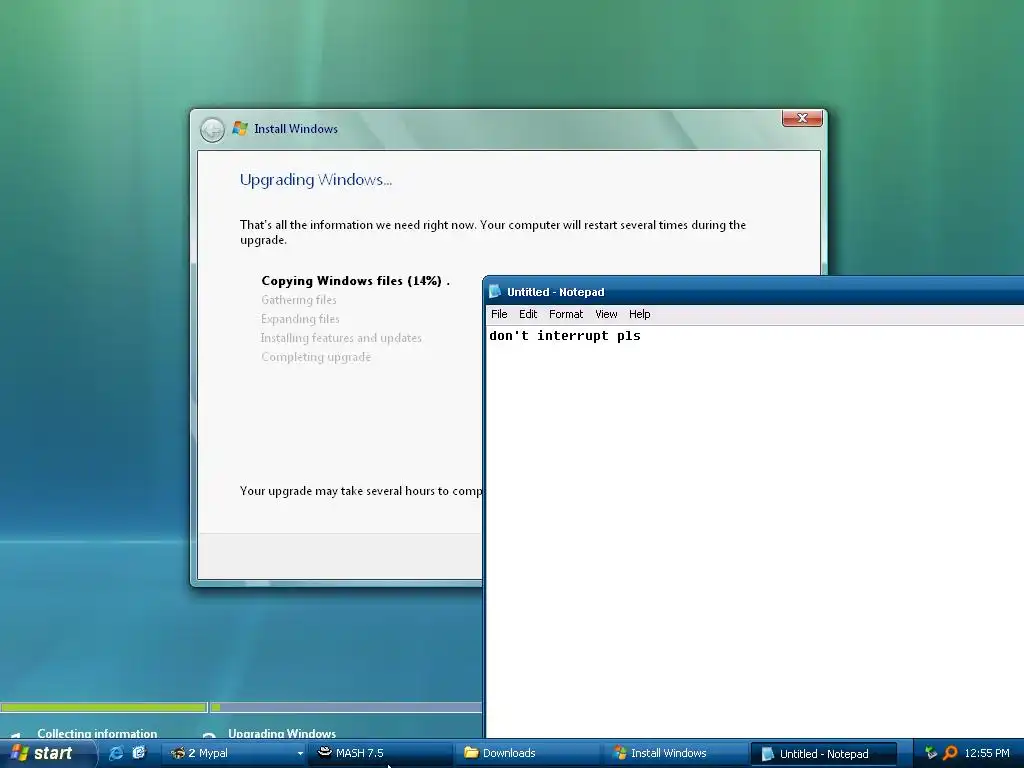Click the second quick launch icon
Viewport: 1024px width, 768px height.
coord(139,753)
